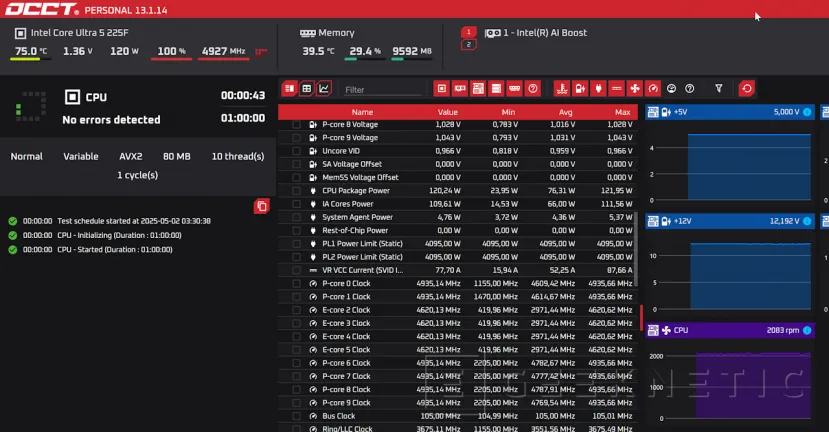Image resolution: width=829 pixels, height=432 pixels.
Task: Open the funnel filter options
Action: tap(719, 89)
